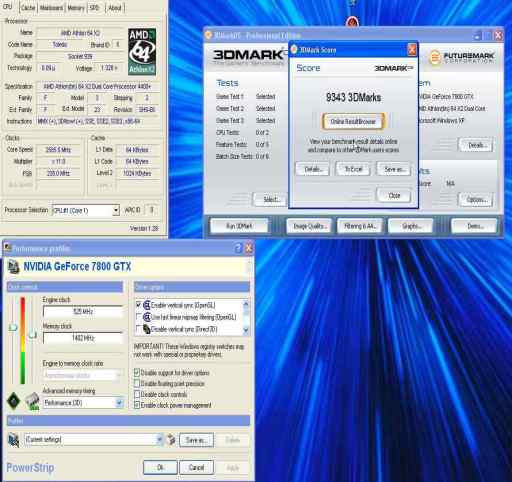Click the AMD Athlon 64 X2 logo
The height and width of the screenshot is (482, 512).
[x=142, y=51]
